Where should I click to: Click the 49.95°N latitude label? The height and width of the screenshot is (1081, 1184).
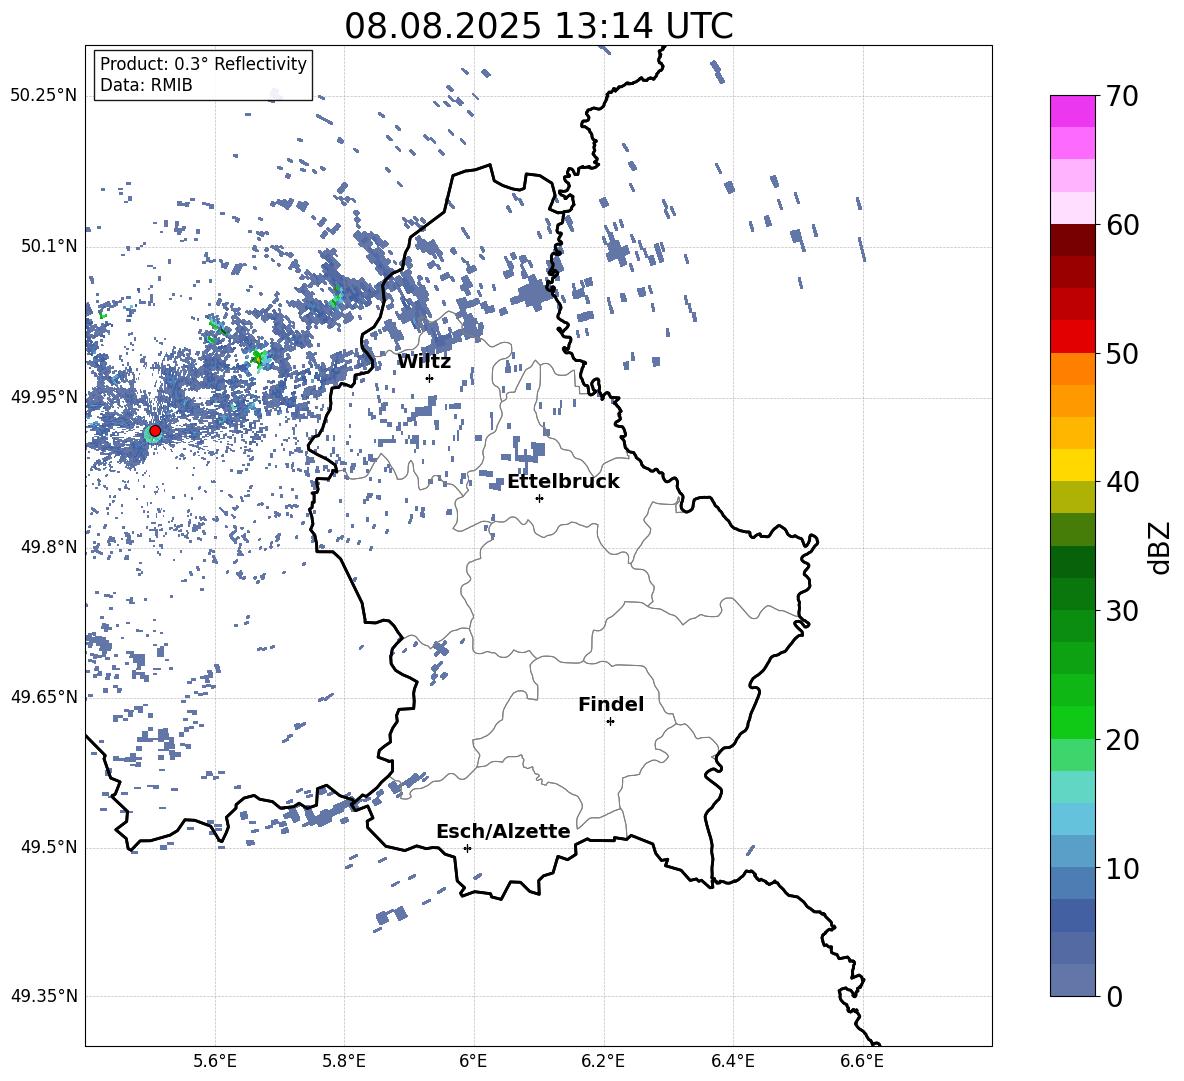tap(44, 397)
